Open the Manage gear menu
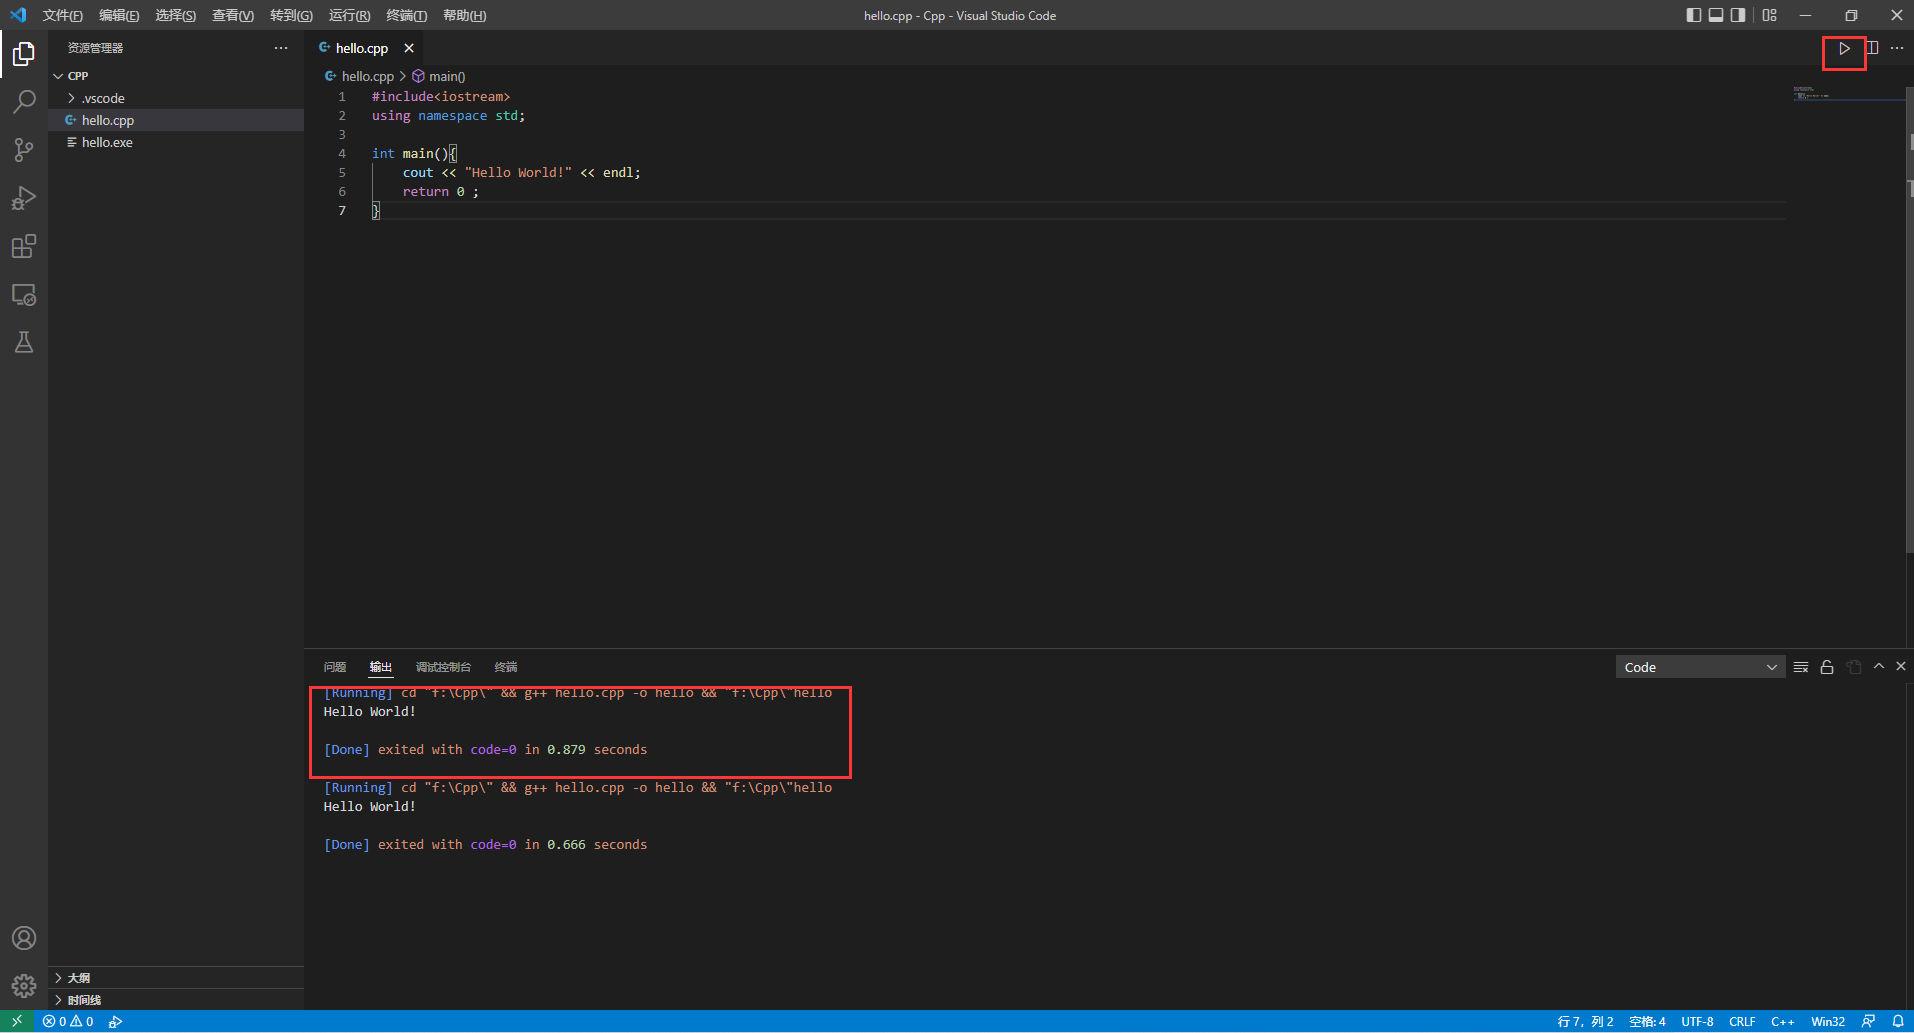 pos(24,985)
